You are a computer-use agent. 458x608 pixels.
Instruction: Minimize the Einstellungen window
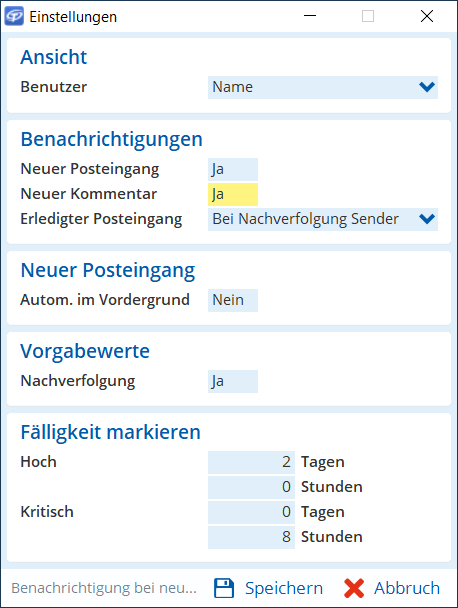310,16
